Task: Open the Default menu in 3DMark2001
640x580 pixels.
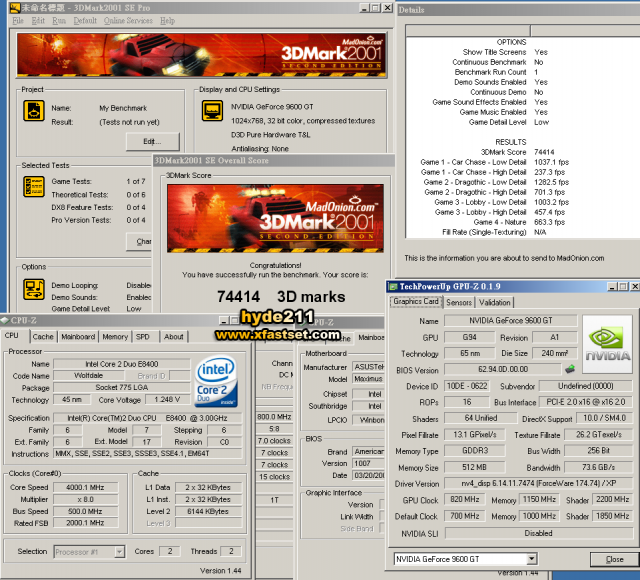Action: tap(85, 20)
